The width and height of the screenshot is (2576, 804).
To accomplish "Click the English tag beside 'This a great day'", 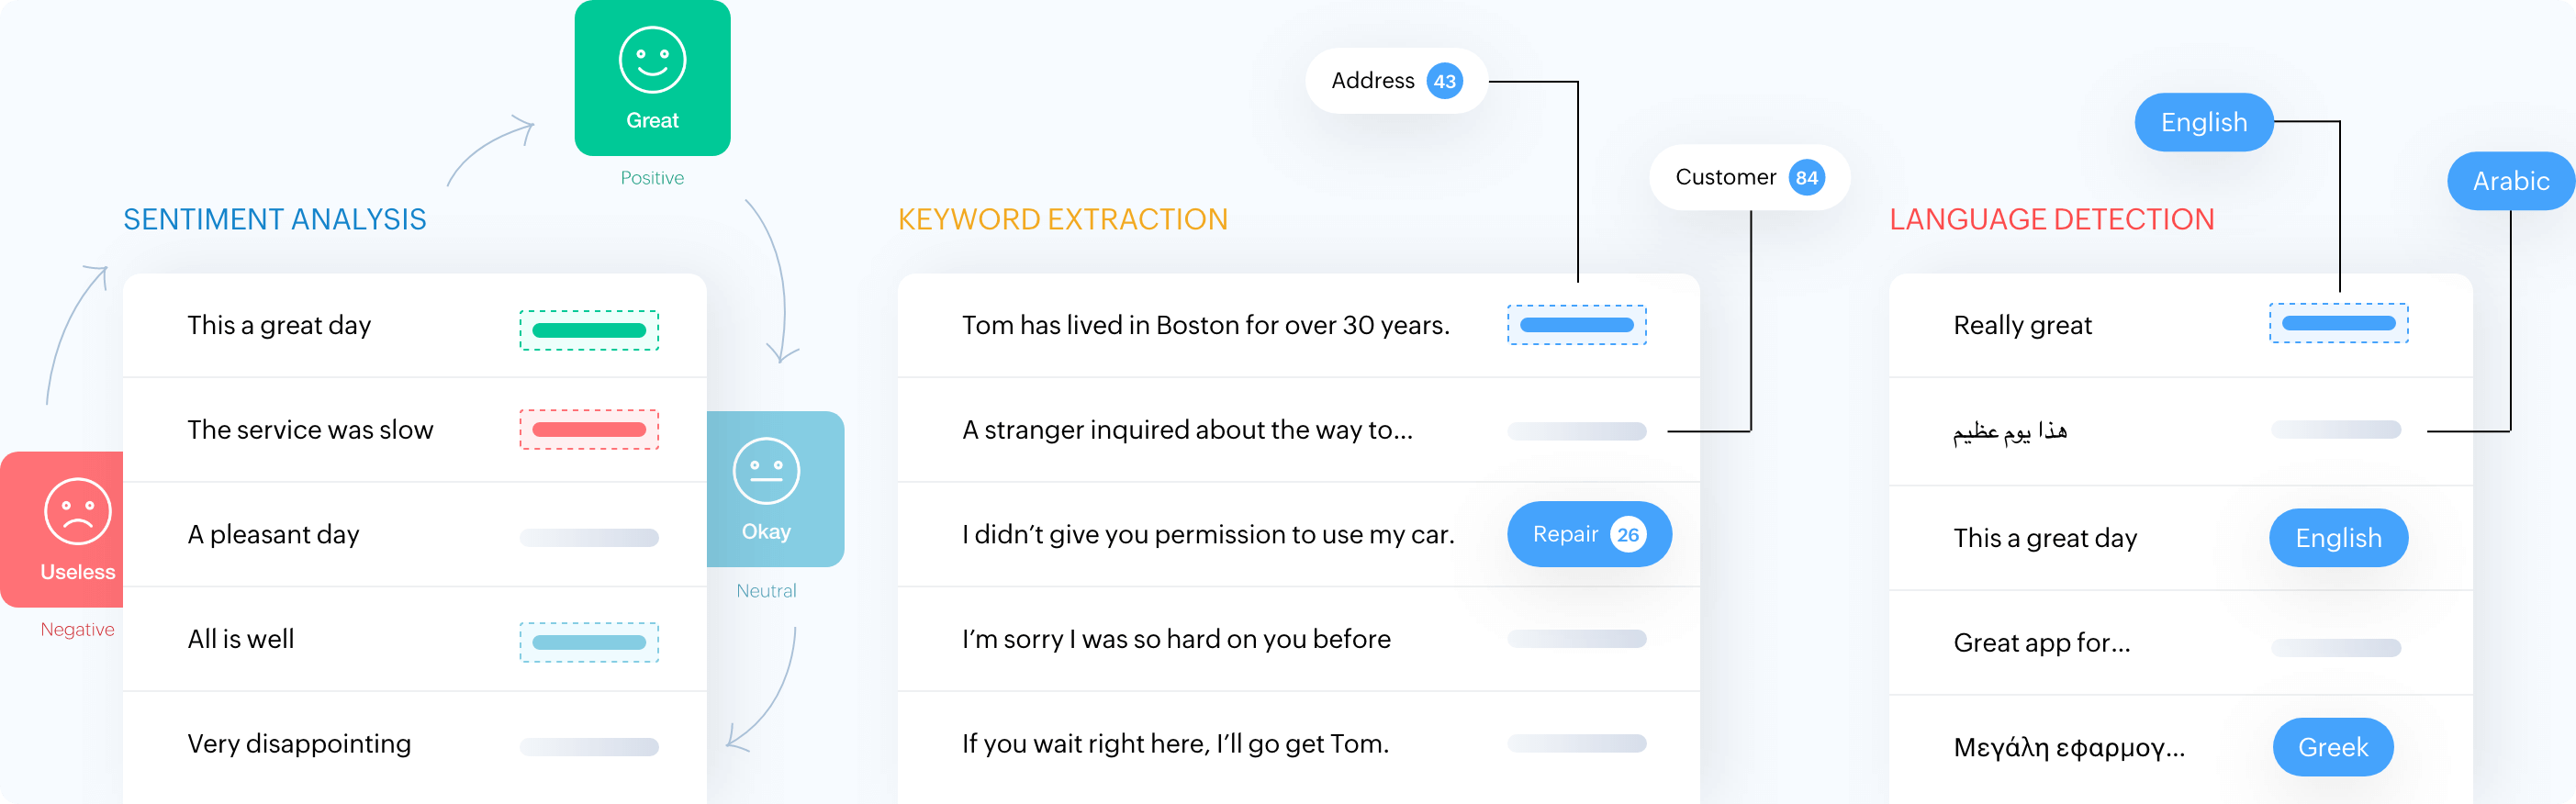I will tap(2338, 538).
